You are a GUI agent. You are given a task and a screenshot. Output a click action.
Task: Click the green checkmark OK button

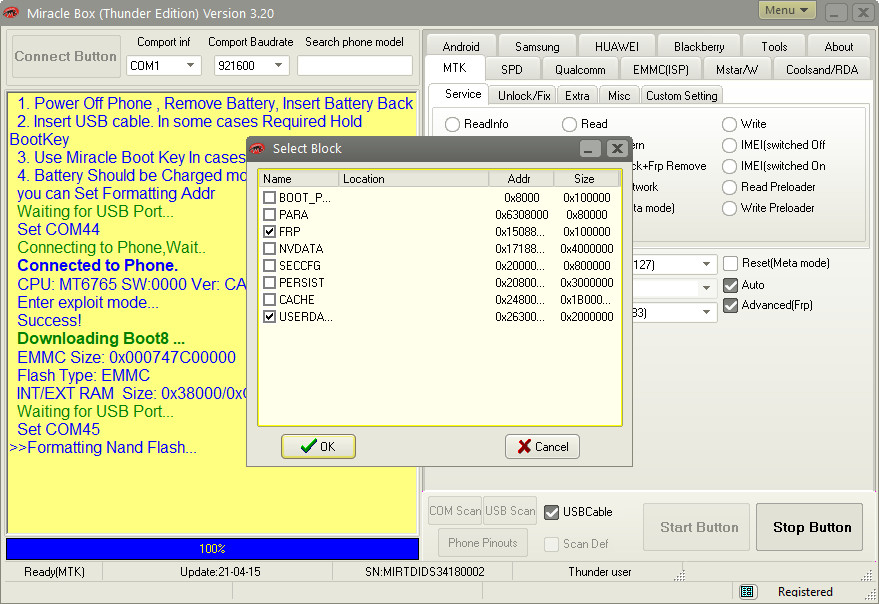[x=318, y=446]
